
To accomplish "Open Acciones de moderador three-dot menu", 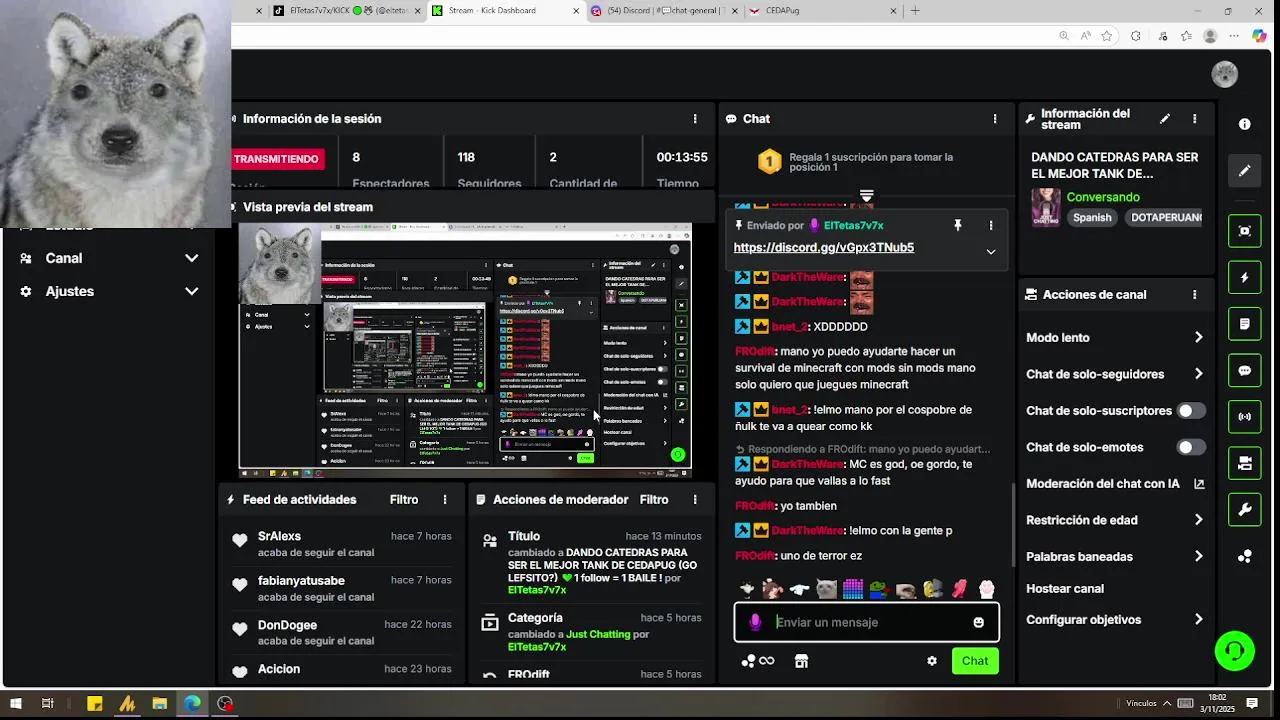I will (695, 500).
